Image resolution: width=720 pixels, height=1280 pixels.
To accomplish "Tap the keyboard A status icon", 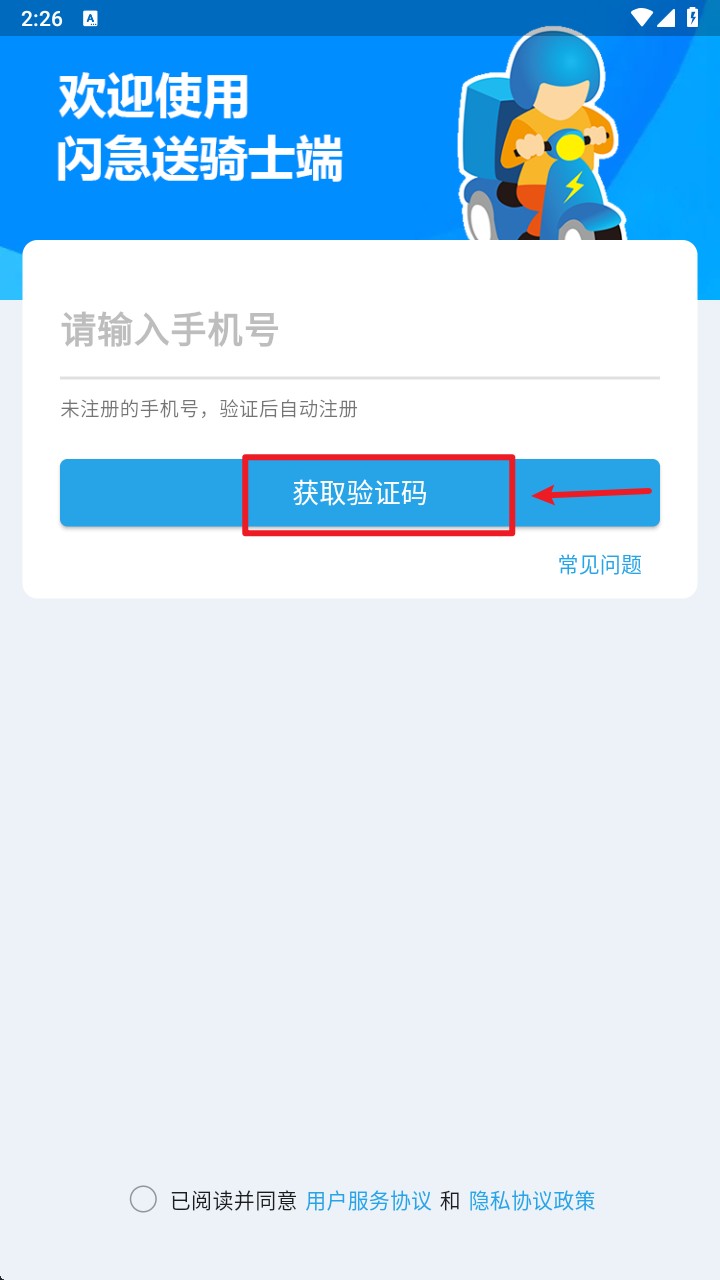I will (90, 19).
